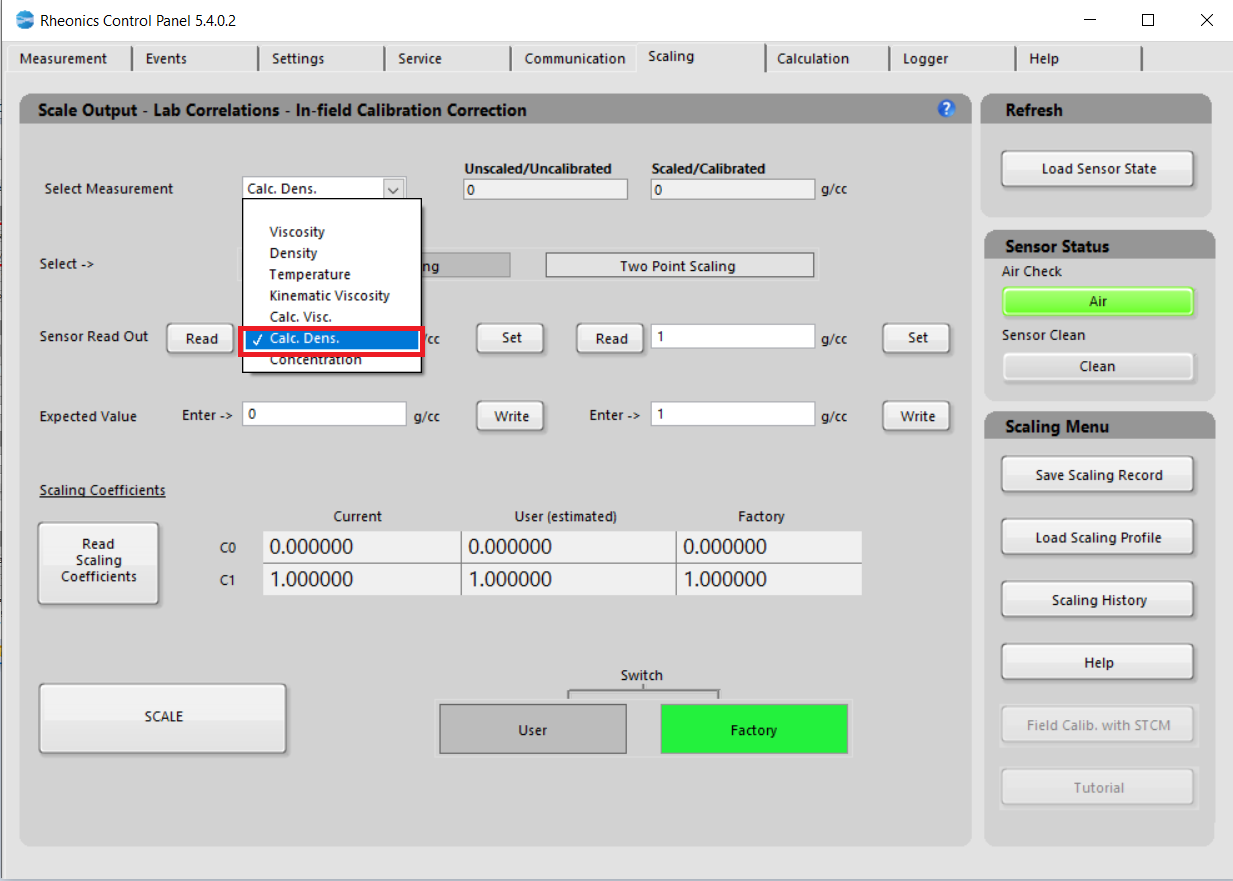Viewport: 1233px width, 881px height.
Task: Switch to Factory coefficients with the green toggle
Action: (x=754, y=730)
